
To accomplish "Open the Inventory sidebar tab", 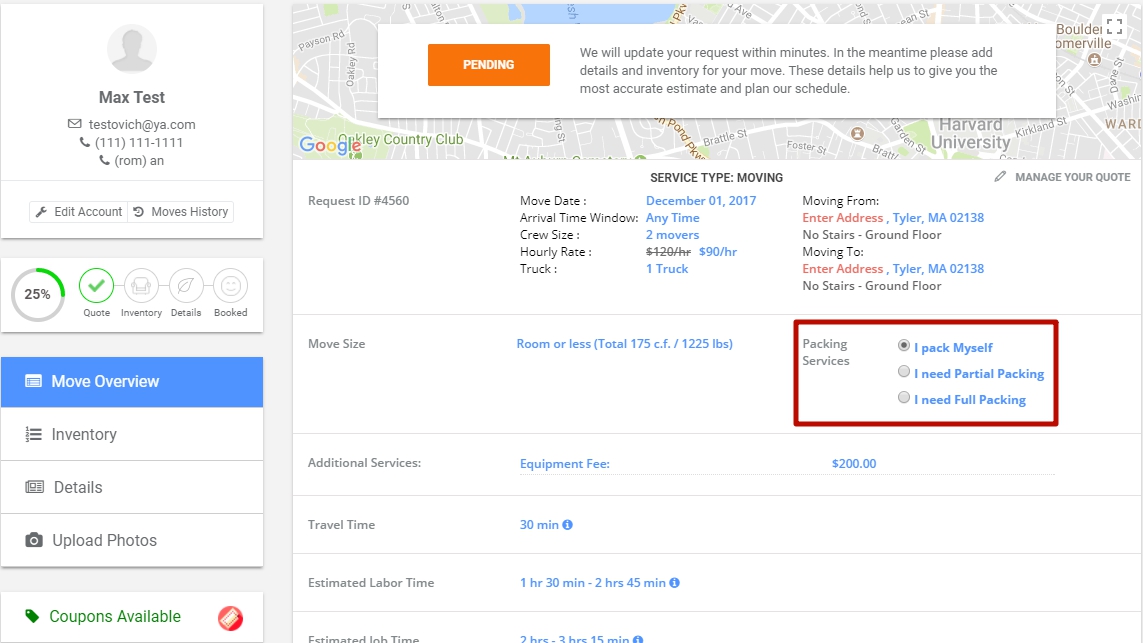I will (132, 434).
